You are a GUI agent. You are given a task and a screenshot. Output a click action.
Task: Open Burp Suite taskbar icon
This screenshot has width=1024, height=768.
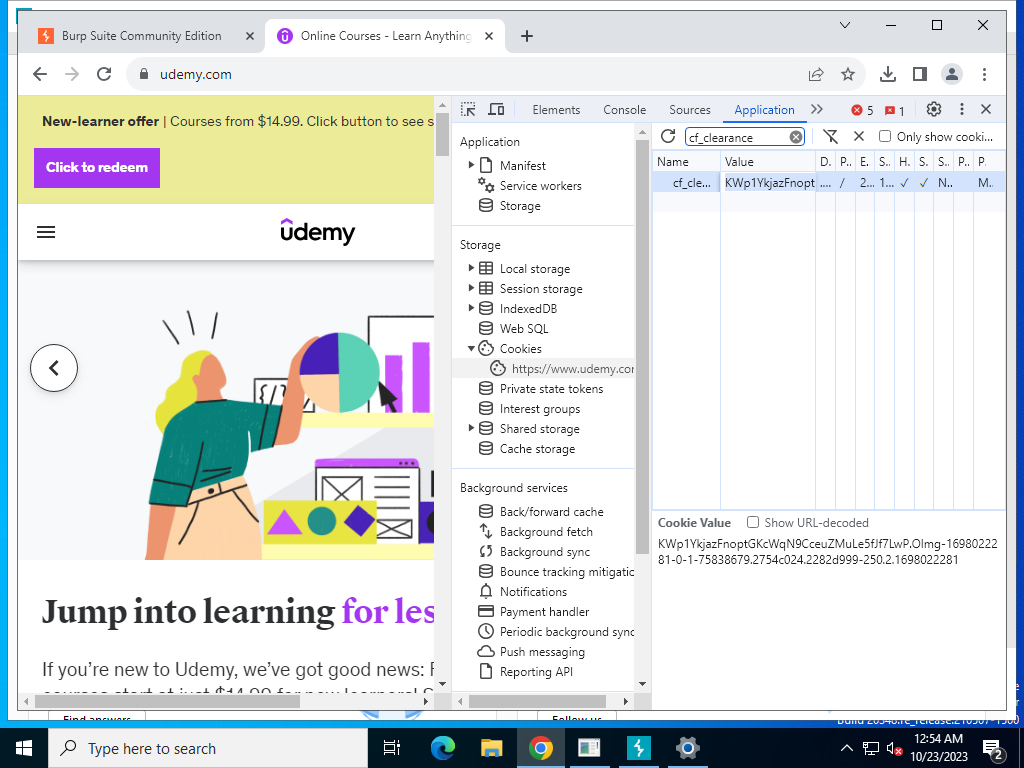tap(638, 748)
